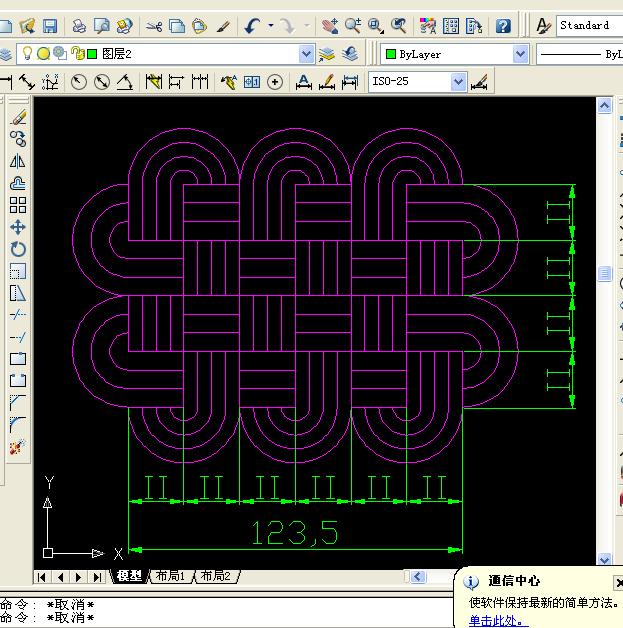The image size is (623, 628).
Task: Select the Match Properties brush tool
Action: pos(223,26)
